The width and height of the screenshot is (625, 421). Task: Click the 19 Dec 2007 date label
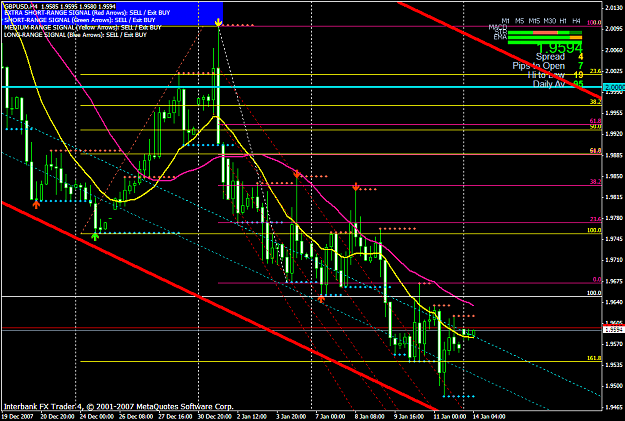(18, 417)
